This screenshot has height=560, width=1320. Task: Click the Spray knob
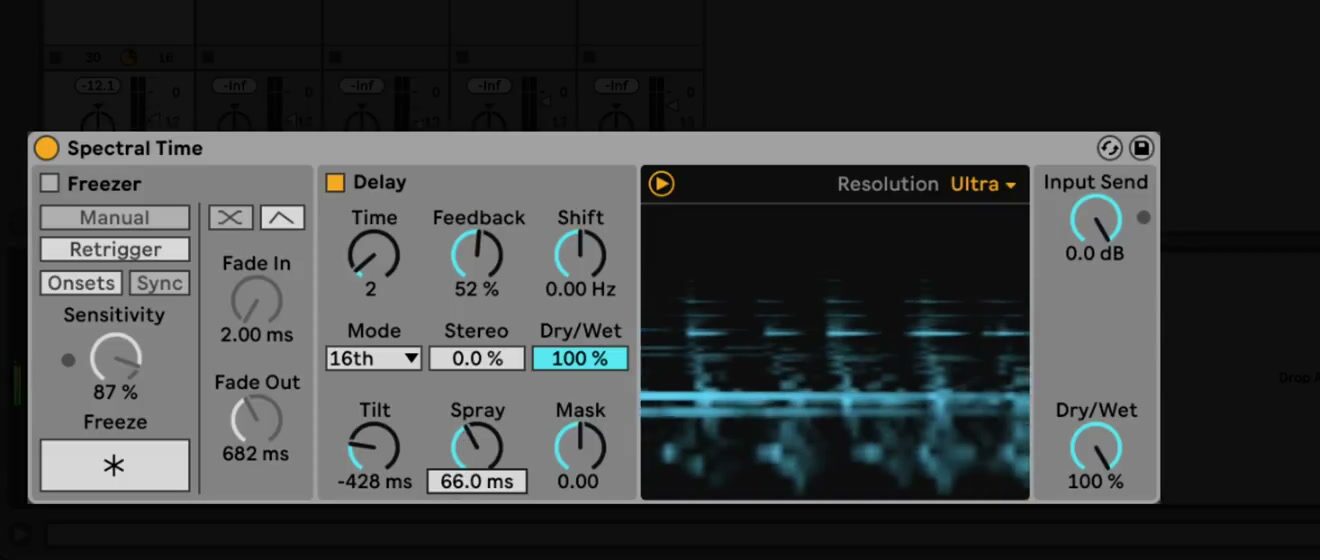coord(477,446)
